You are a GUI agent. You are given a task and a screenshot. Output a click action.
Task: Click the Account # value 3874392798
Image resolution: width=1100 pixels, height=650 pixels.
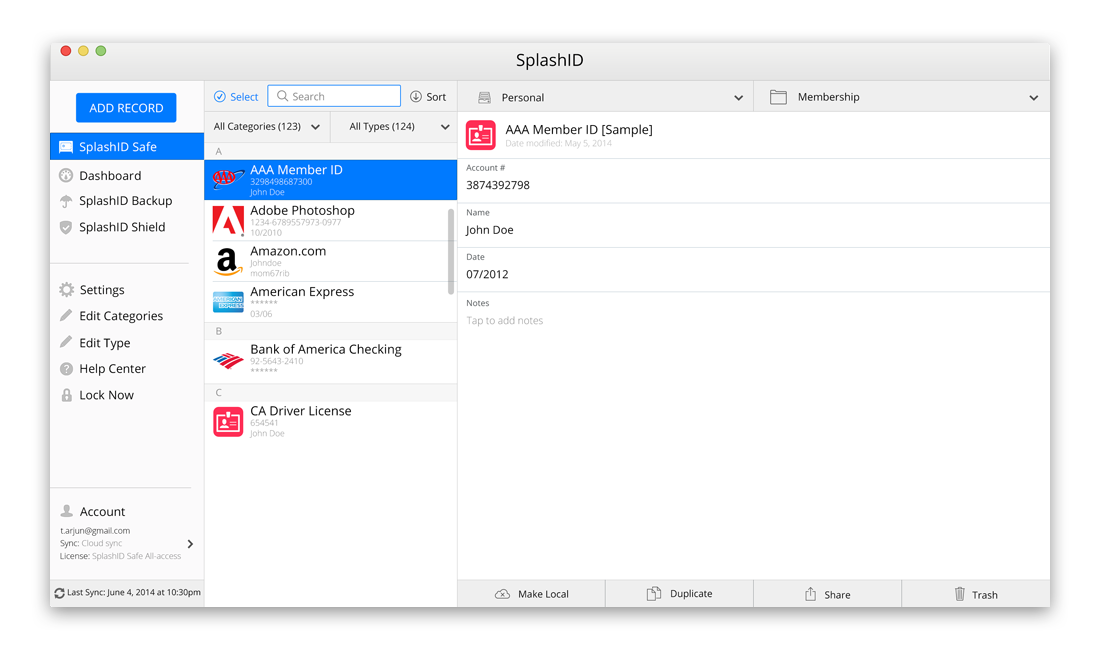click(x=498, y=185)
